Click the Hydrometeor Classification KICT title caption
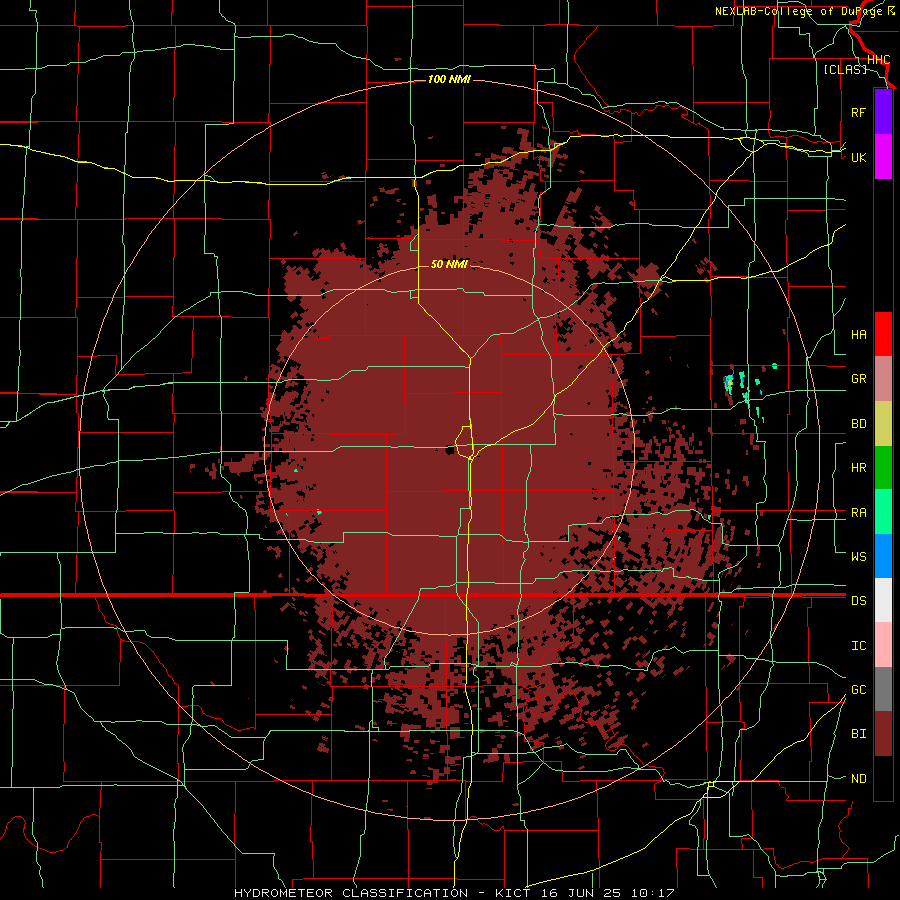This screenshot has height=900, width=900. pos(453,893)
